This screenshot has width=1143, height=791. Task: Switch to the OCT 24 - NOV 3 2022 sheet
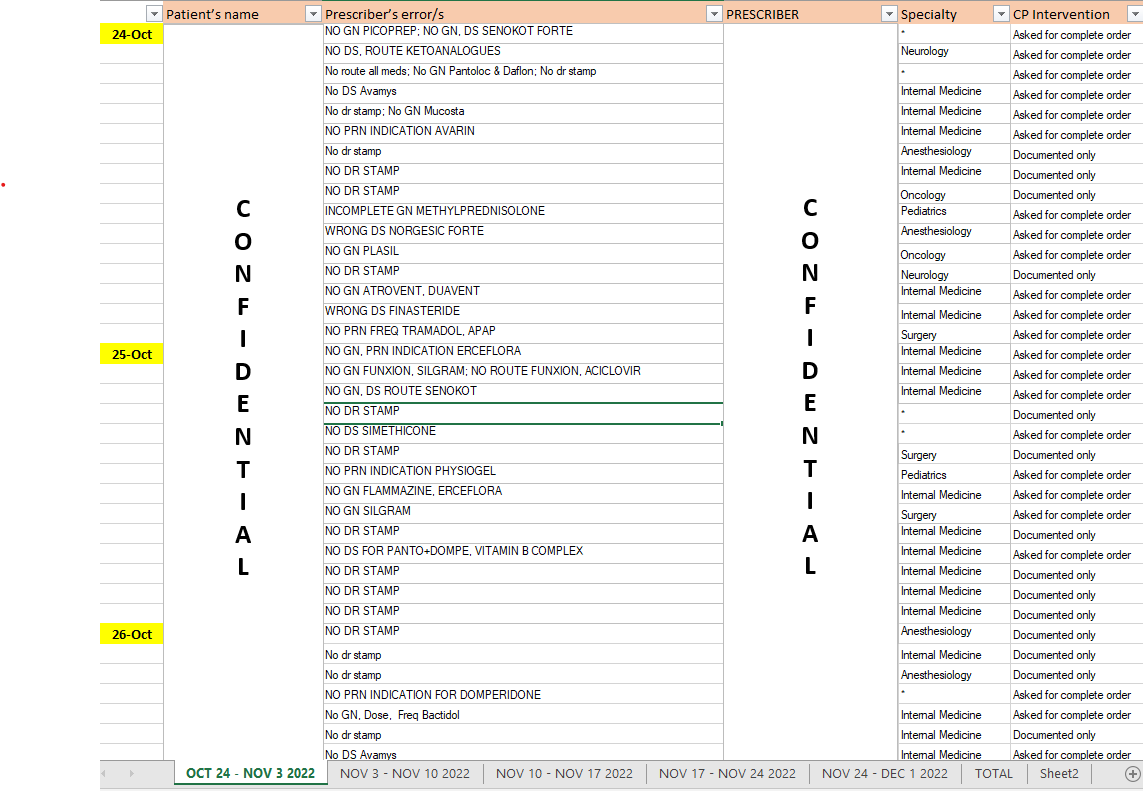pos(250,774)
